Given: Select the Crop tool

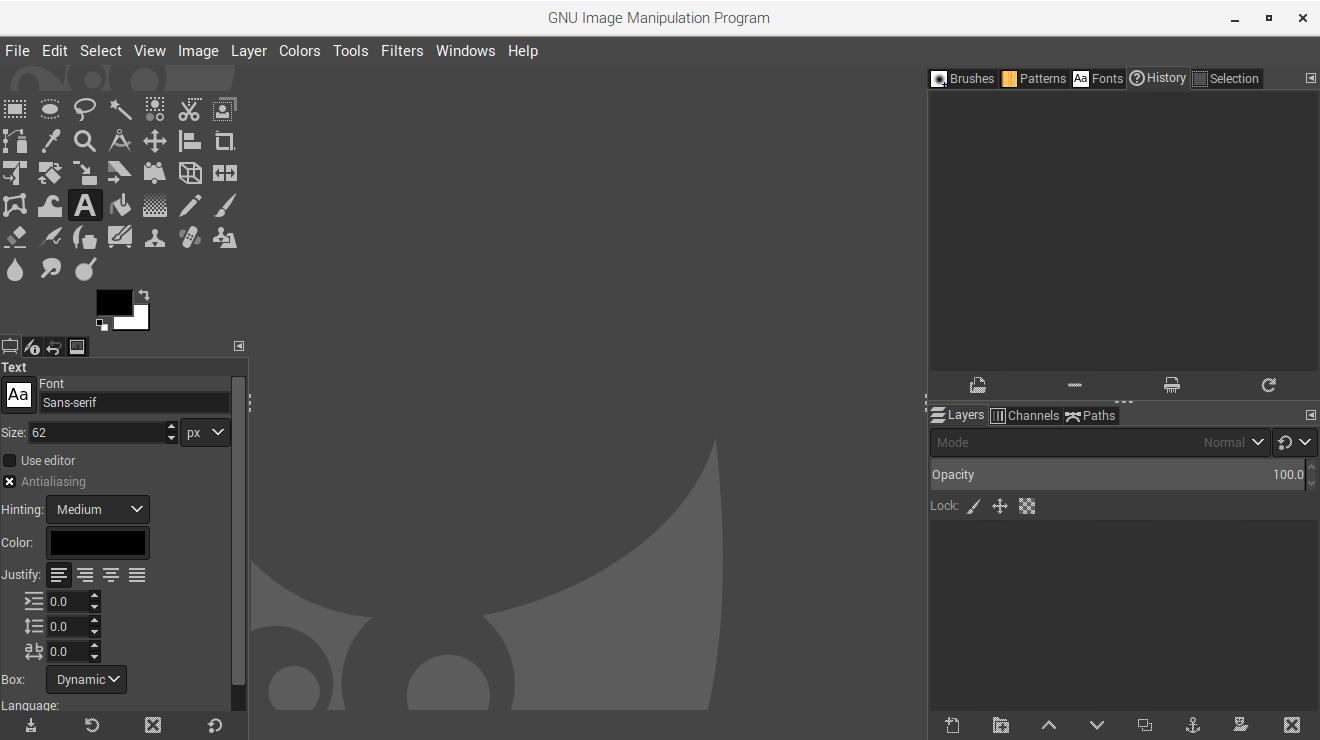Looking at the screenshot, I should point(225,141).
